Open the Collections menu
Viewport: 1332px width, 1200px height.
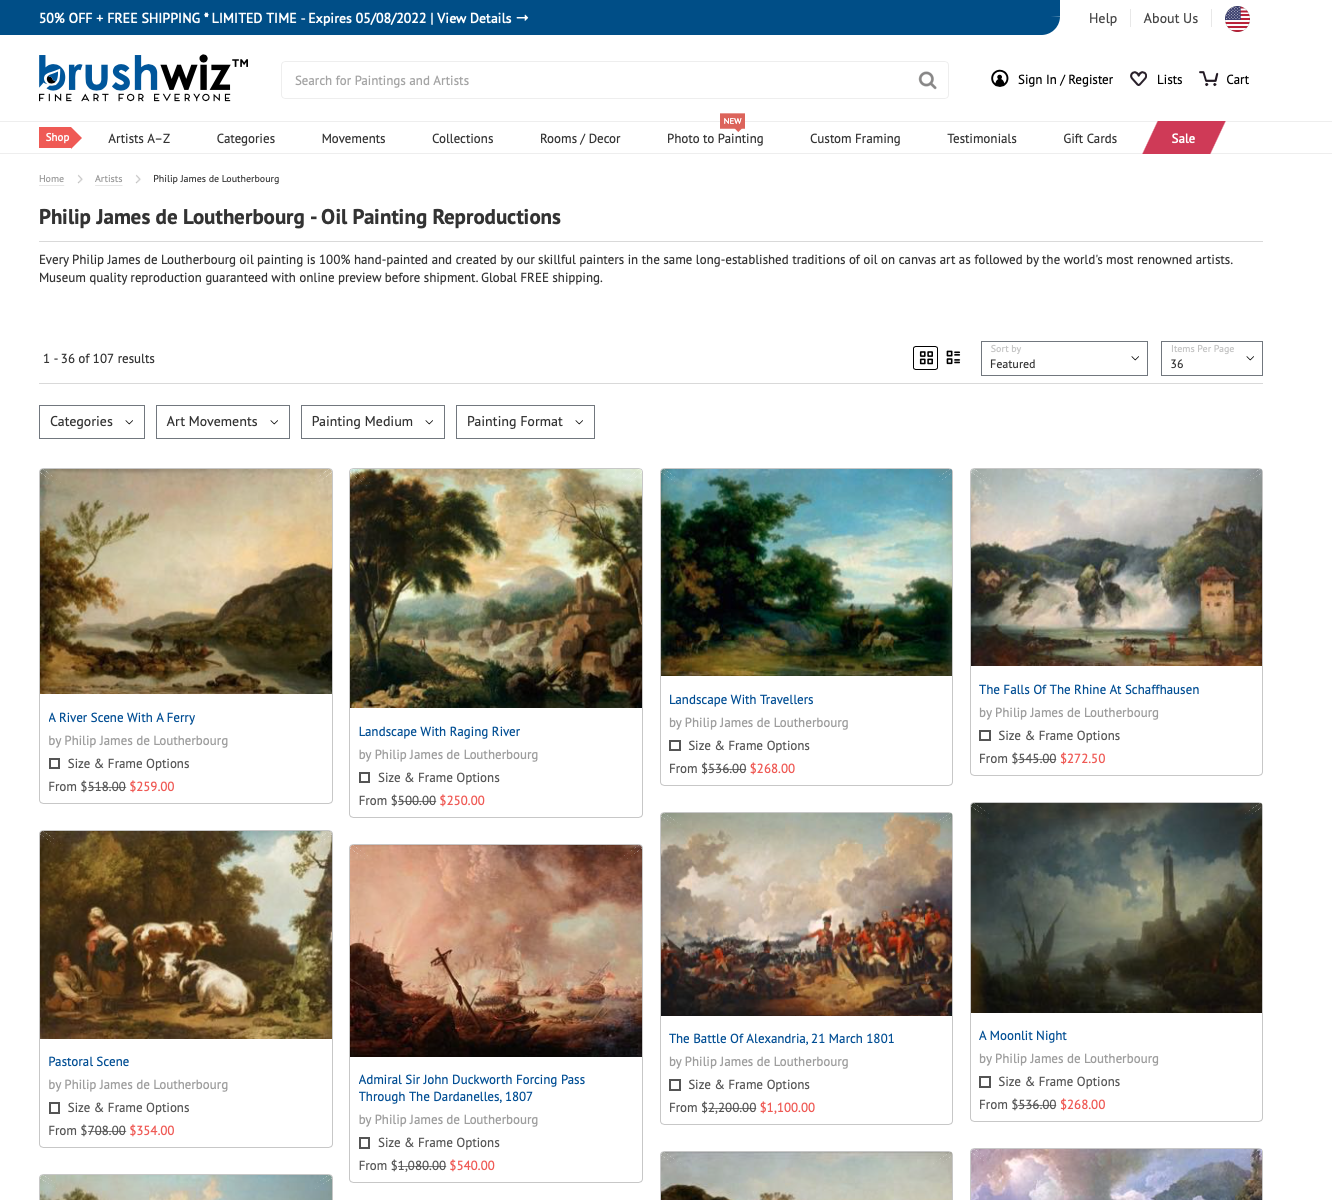point(462,139)
